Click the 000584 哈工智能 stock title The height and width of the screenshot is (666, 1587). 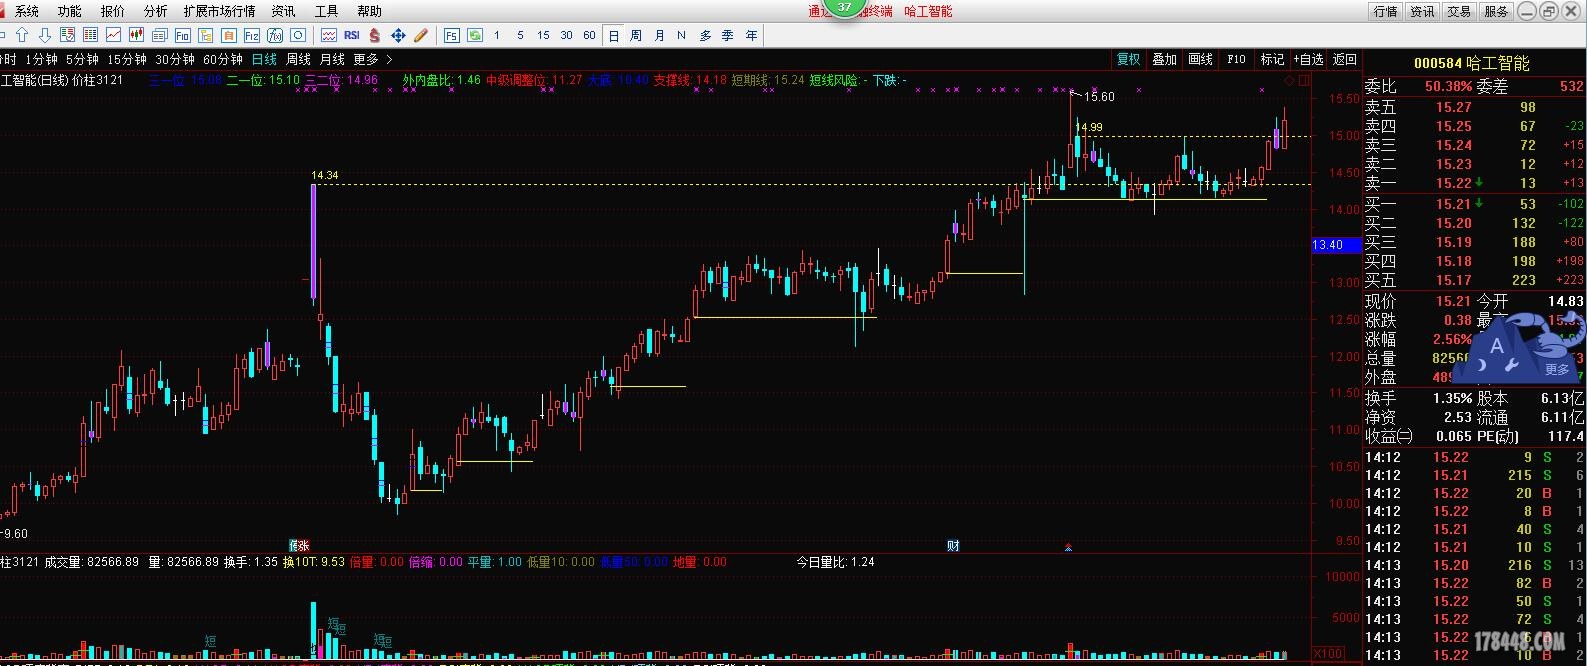pos(1471,63)
